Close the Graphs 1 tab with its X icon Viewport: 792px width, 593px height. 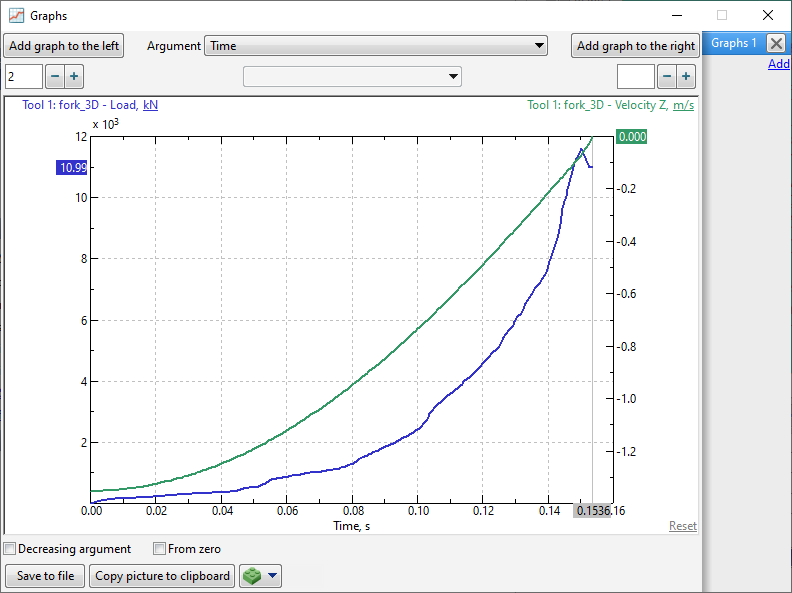[776, 43]
